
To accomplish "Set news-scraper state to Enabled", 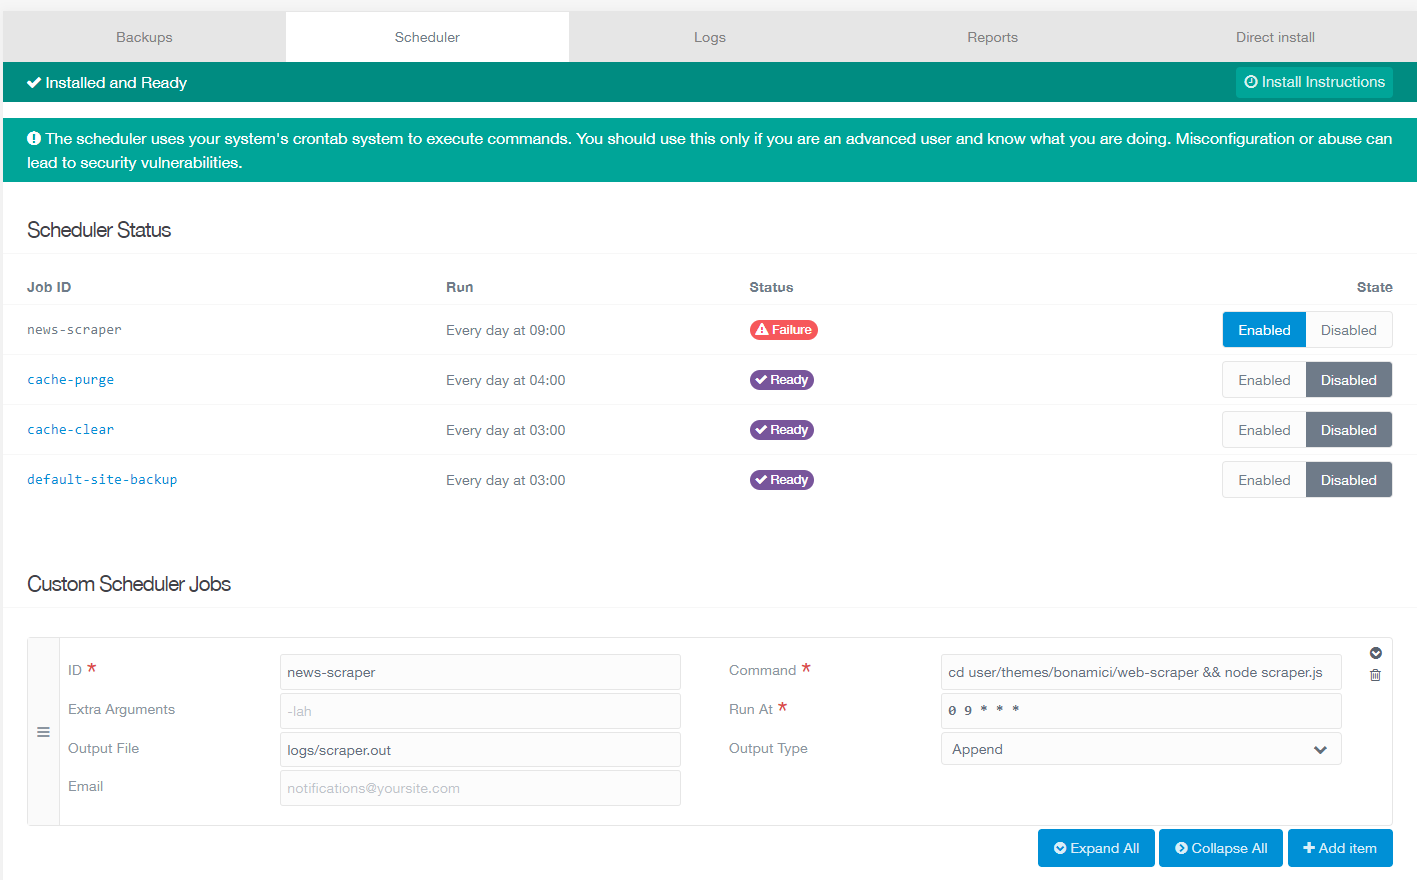I will click(x=1264, y=330).
